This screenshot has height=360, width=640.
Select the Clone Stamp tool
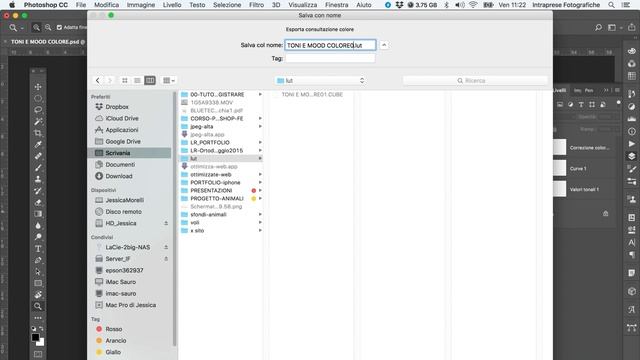(38, 179)
